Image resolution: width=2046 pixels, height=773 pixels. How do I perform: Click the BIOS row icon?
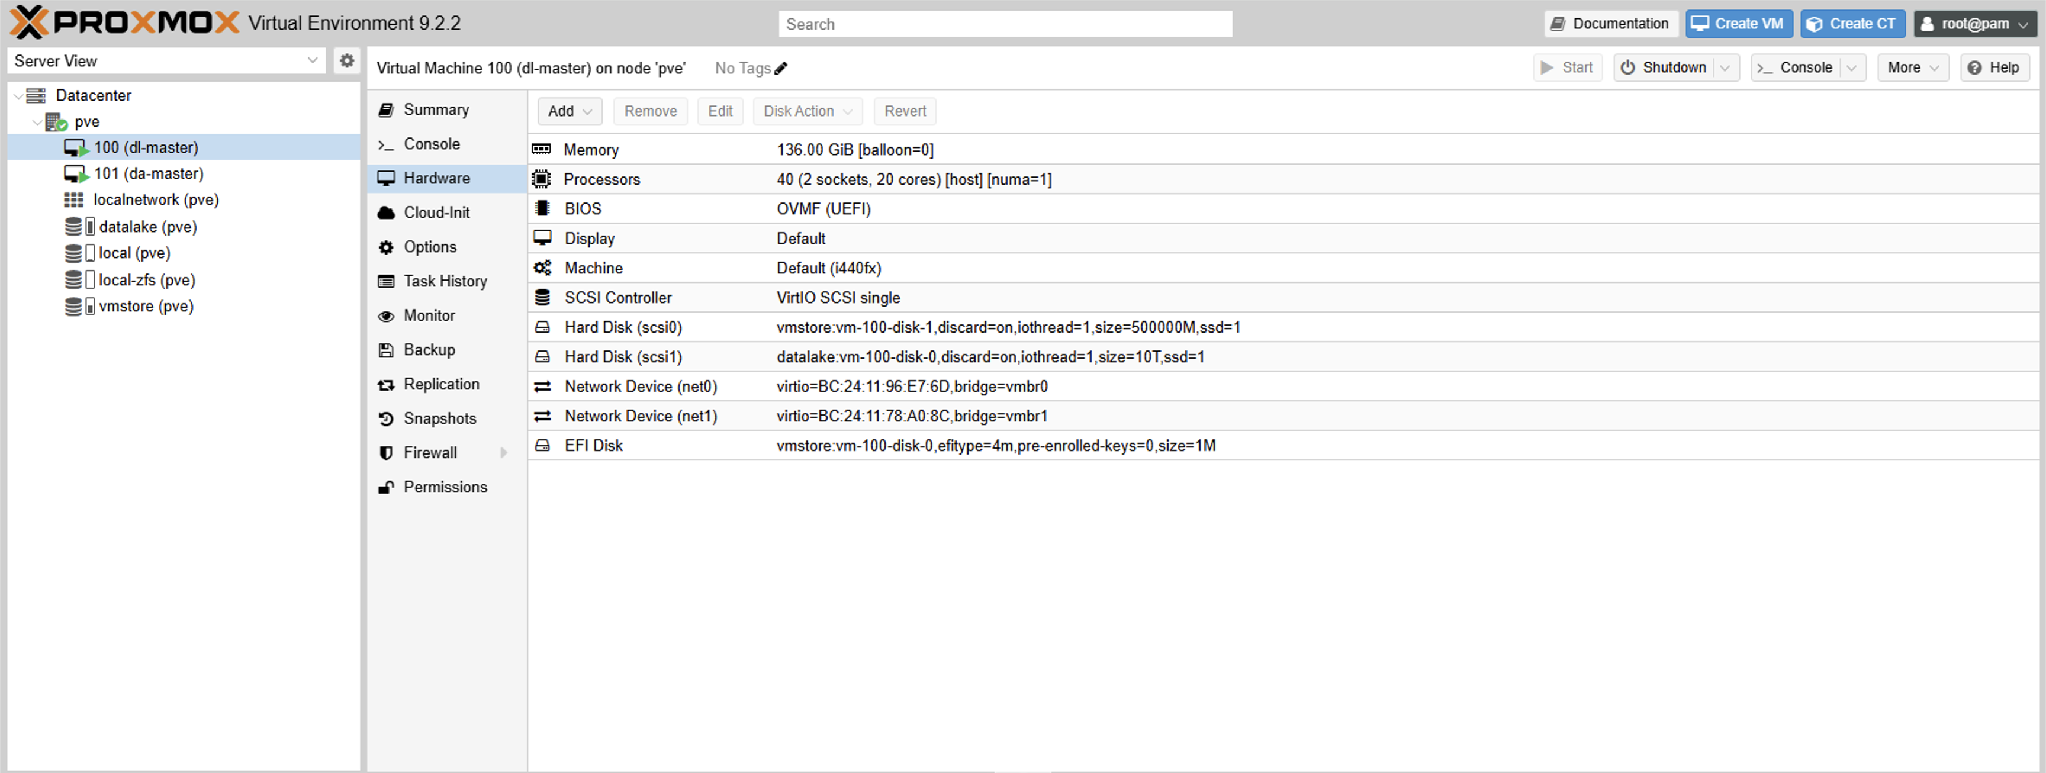tap(542, 209)
